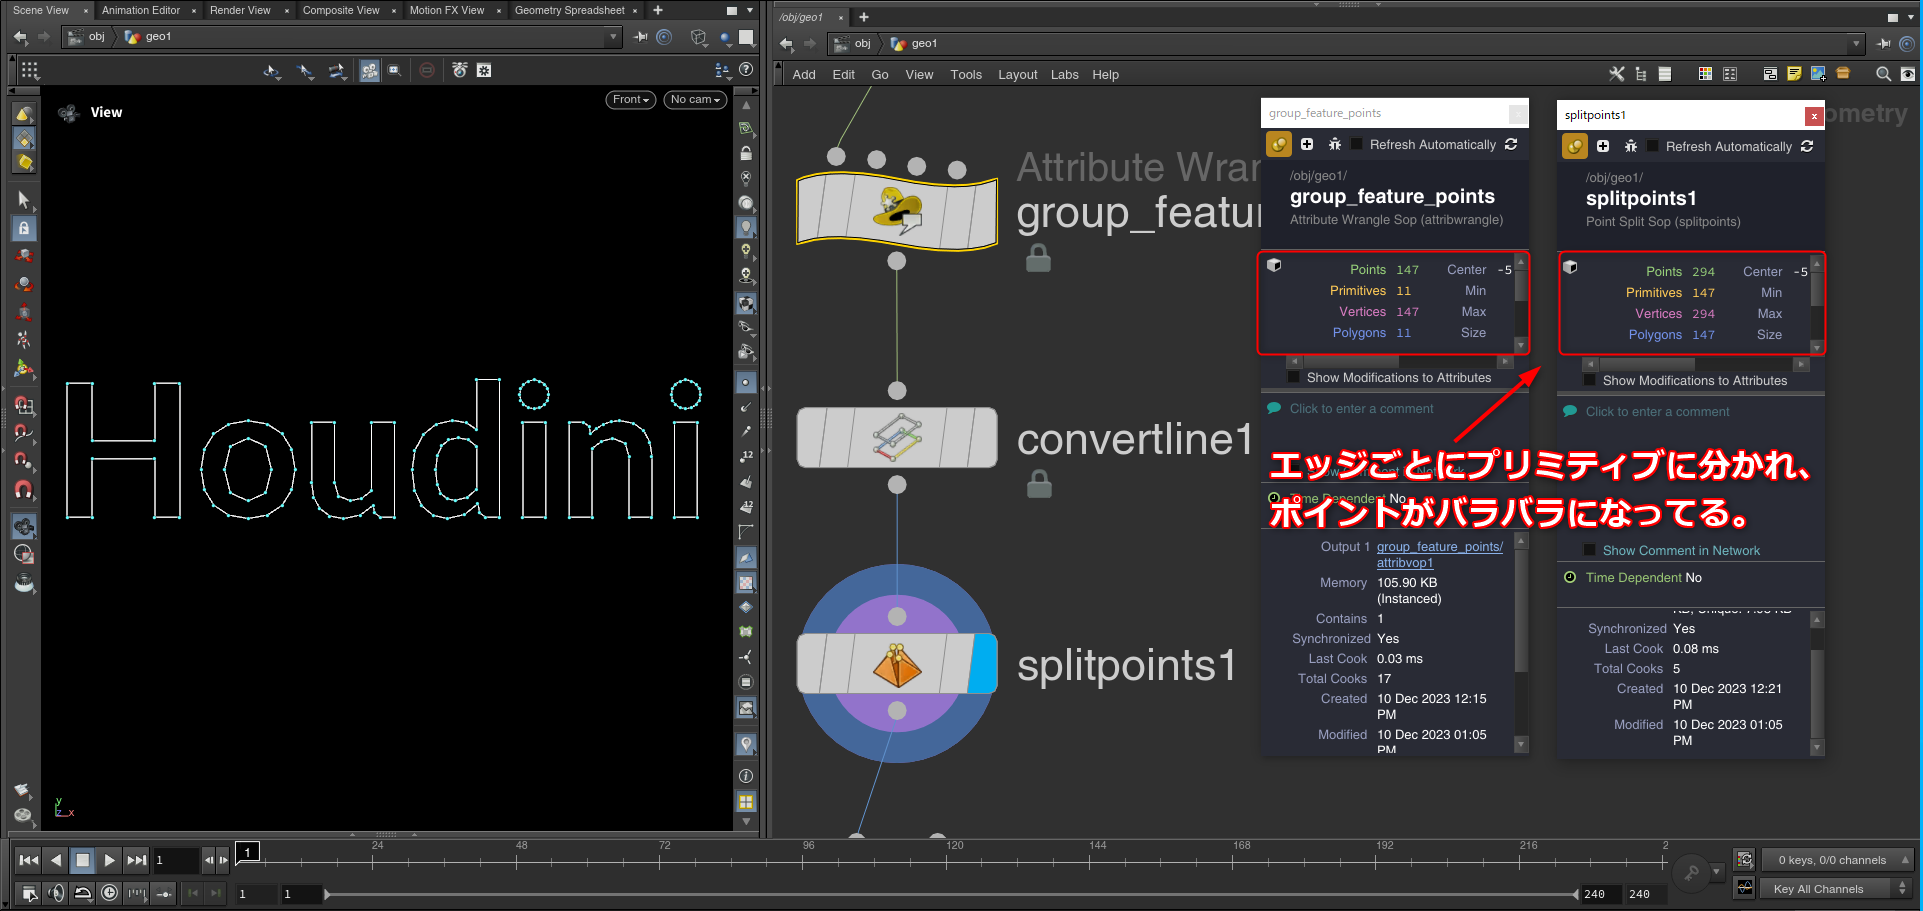Toggle realtime playback clock icon

(110, 893)
